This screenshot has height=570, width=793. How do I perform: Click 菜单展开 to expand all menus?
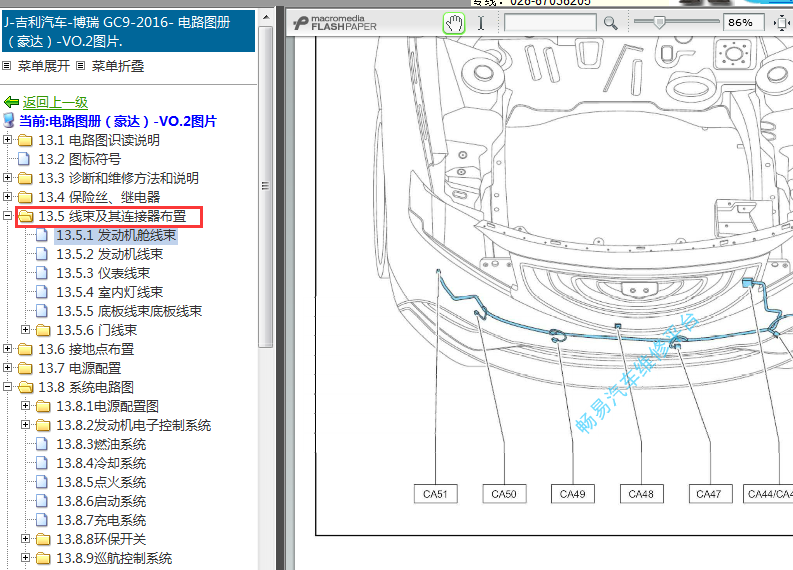(x=43, y=66)
